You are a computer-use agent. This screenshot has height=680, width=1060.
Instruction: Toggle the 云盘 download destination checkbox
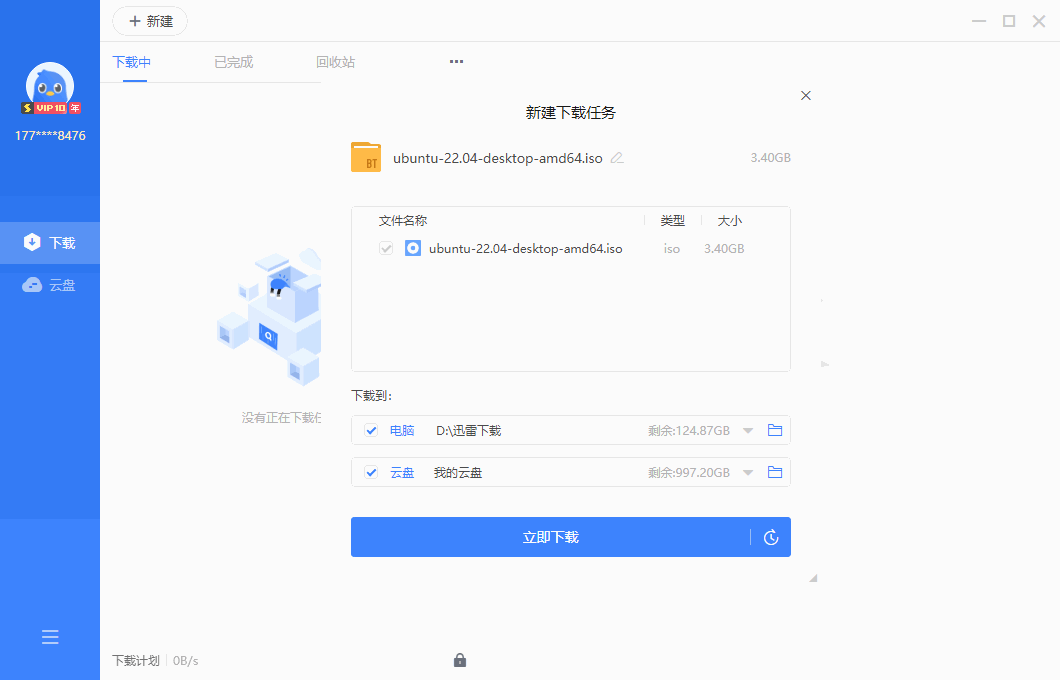371,472
